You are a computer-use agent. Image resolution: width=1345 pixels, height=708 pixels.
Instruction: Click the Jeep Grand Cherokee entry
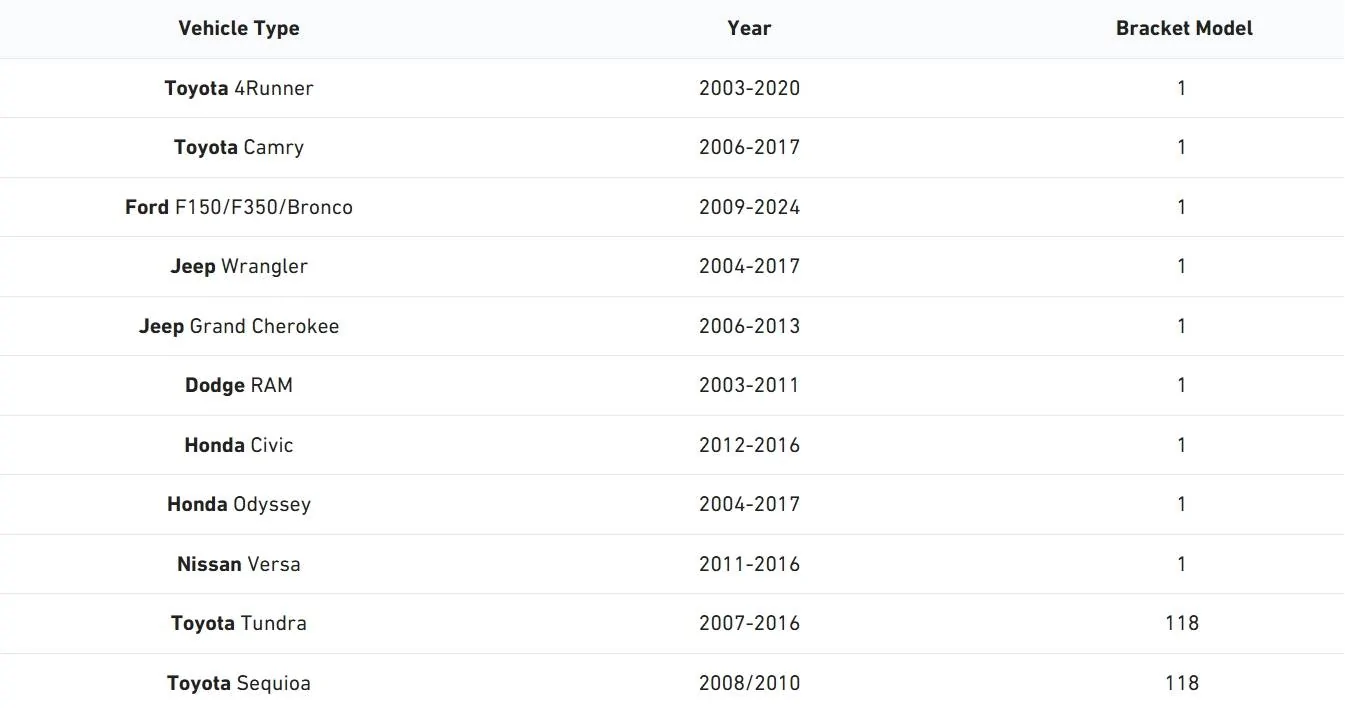pos(239,326)
